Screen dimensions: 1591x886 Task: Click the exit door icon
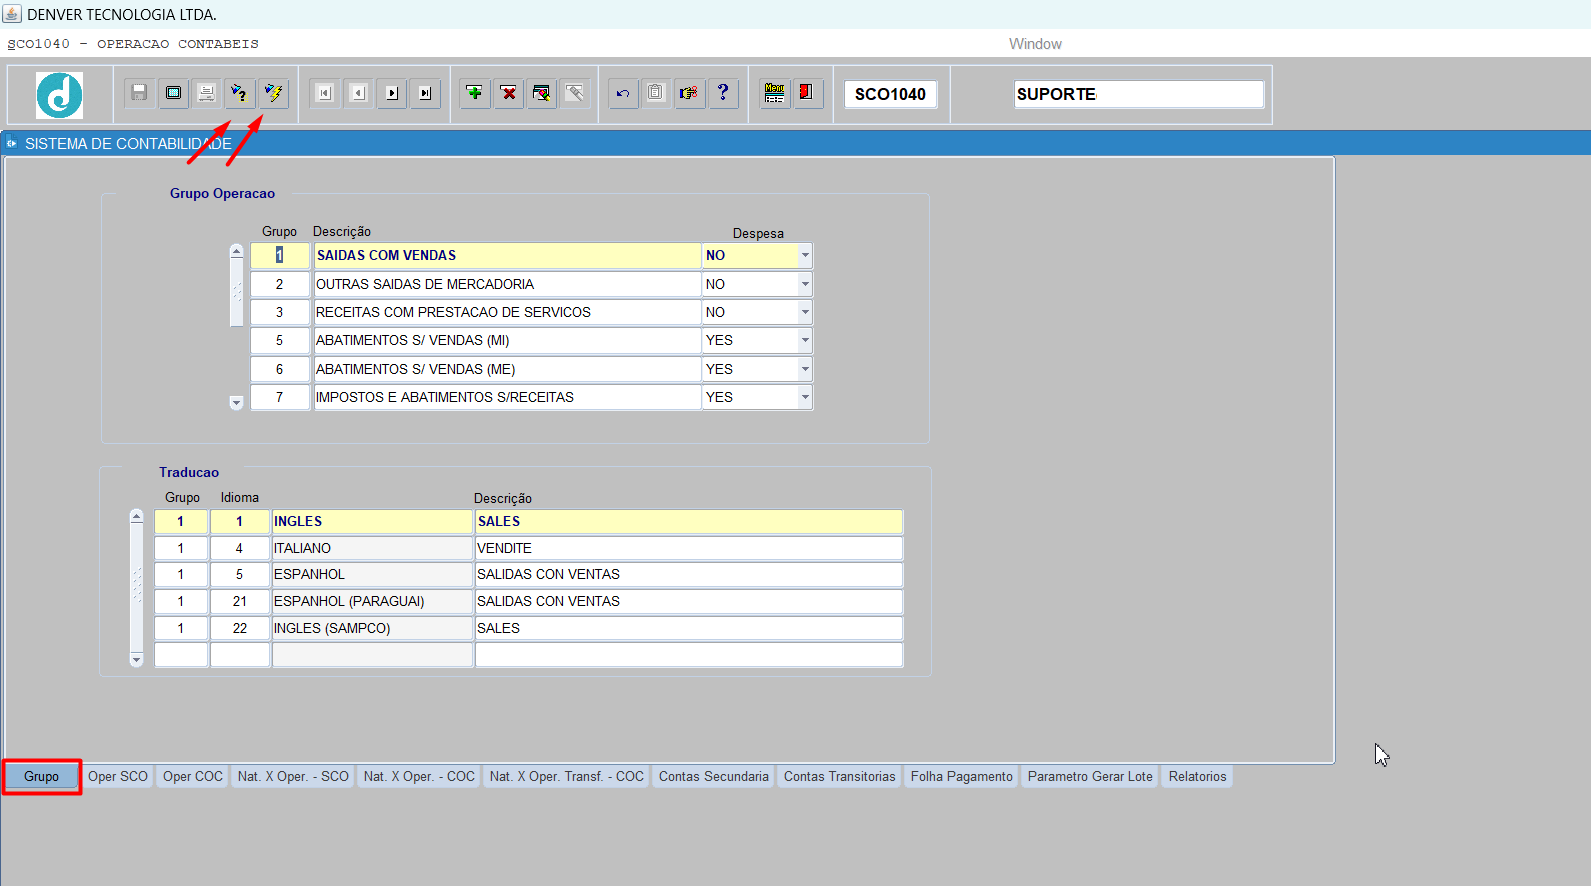pos(807,93)
